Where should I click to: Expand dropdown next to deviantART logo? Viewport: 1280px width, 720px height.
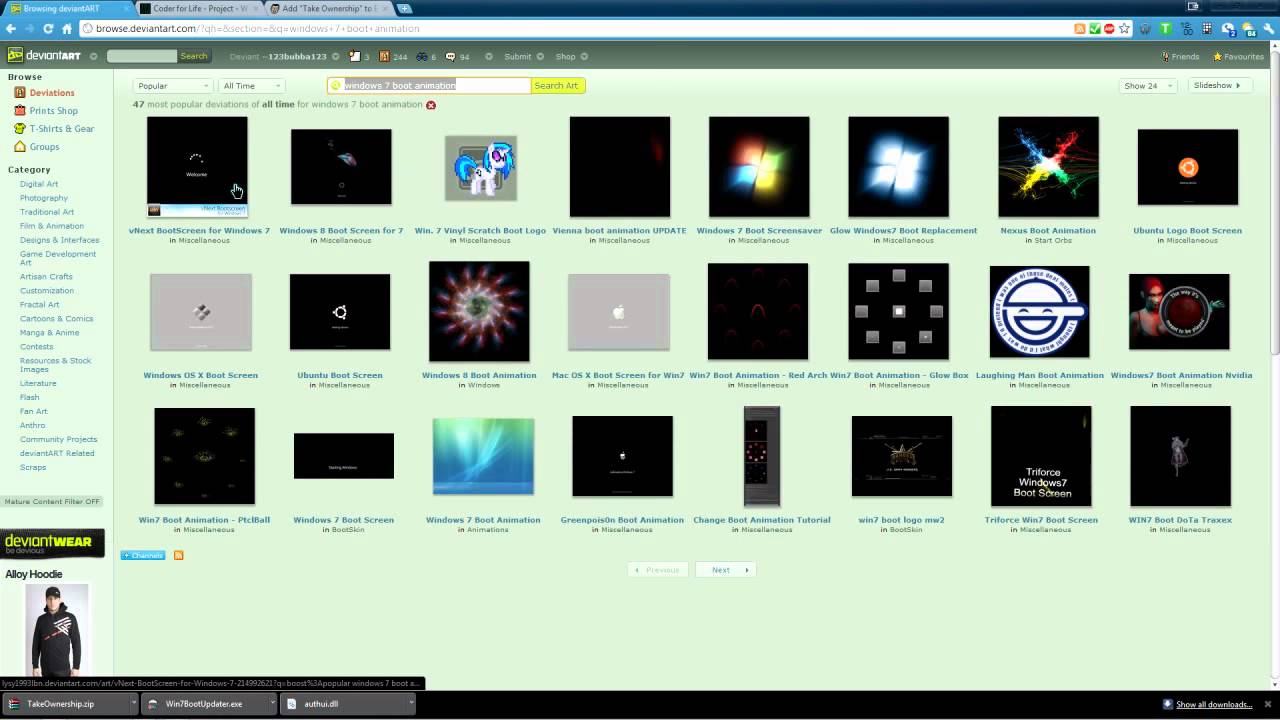[93, 57]
